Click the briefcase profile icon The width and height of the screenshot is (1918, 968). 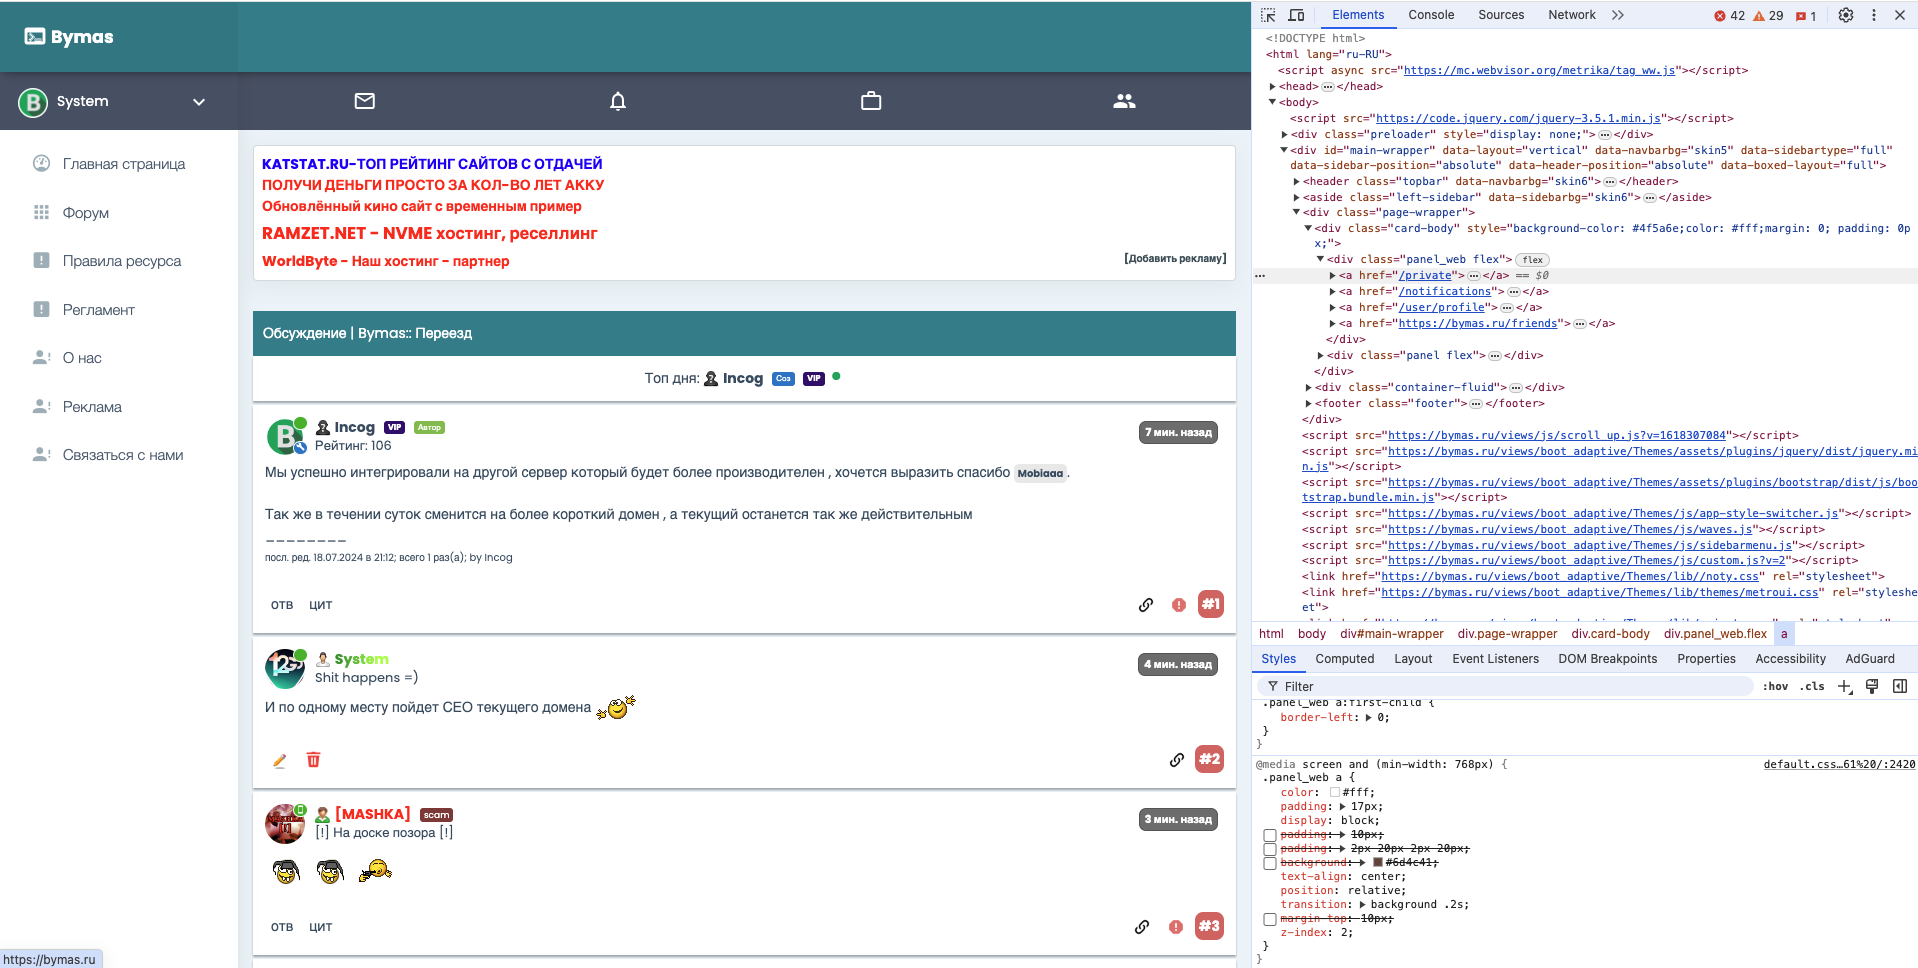pos(871,101)
